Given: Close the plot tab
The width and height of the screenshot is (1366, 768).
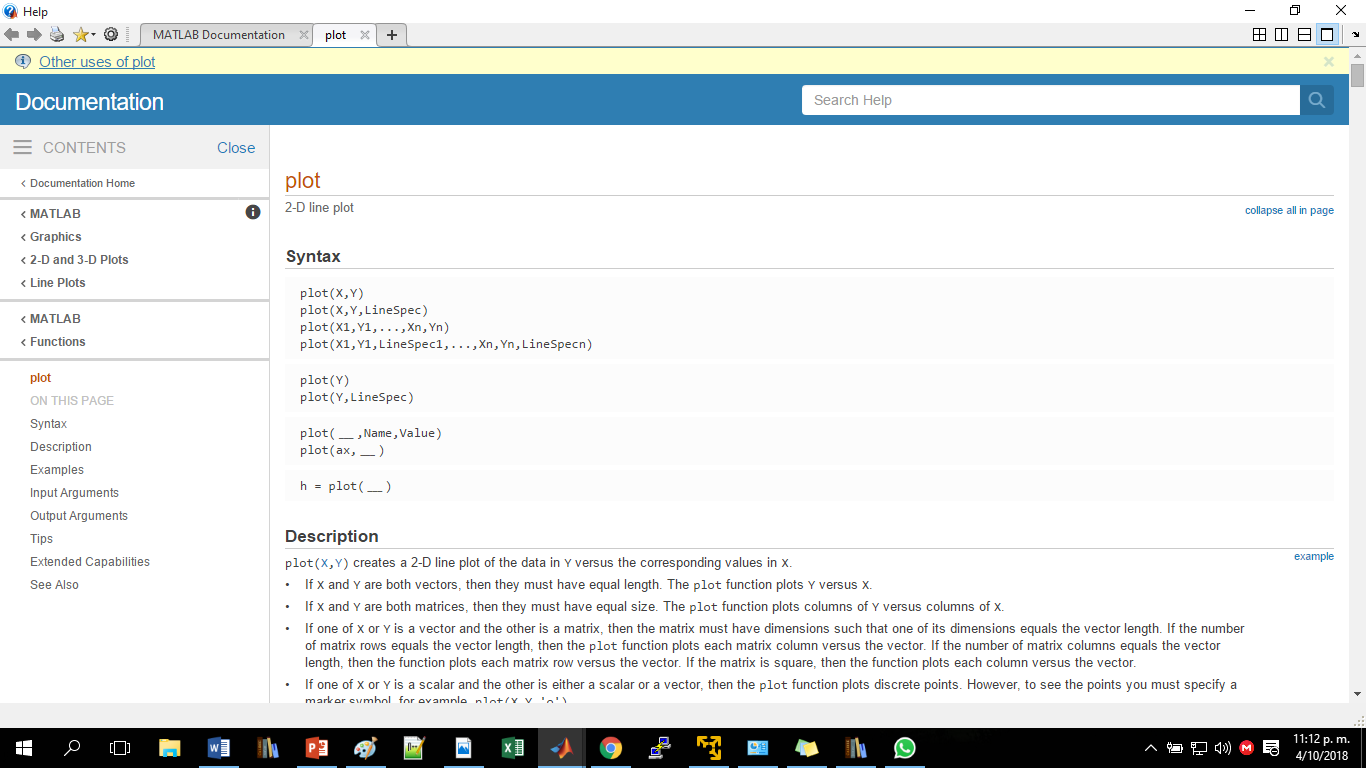Looking at the screenshot, I should tap(365, 35).
